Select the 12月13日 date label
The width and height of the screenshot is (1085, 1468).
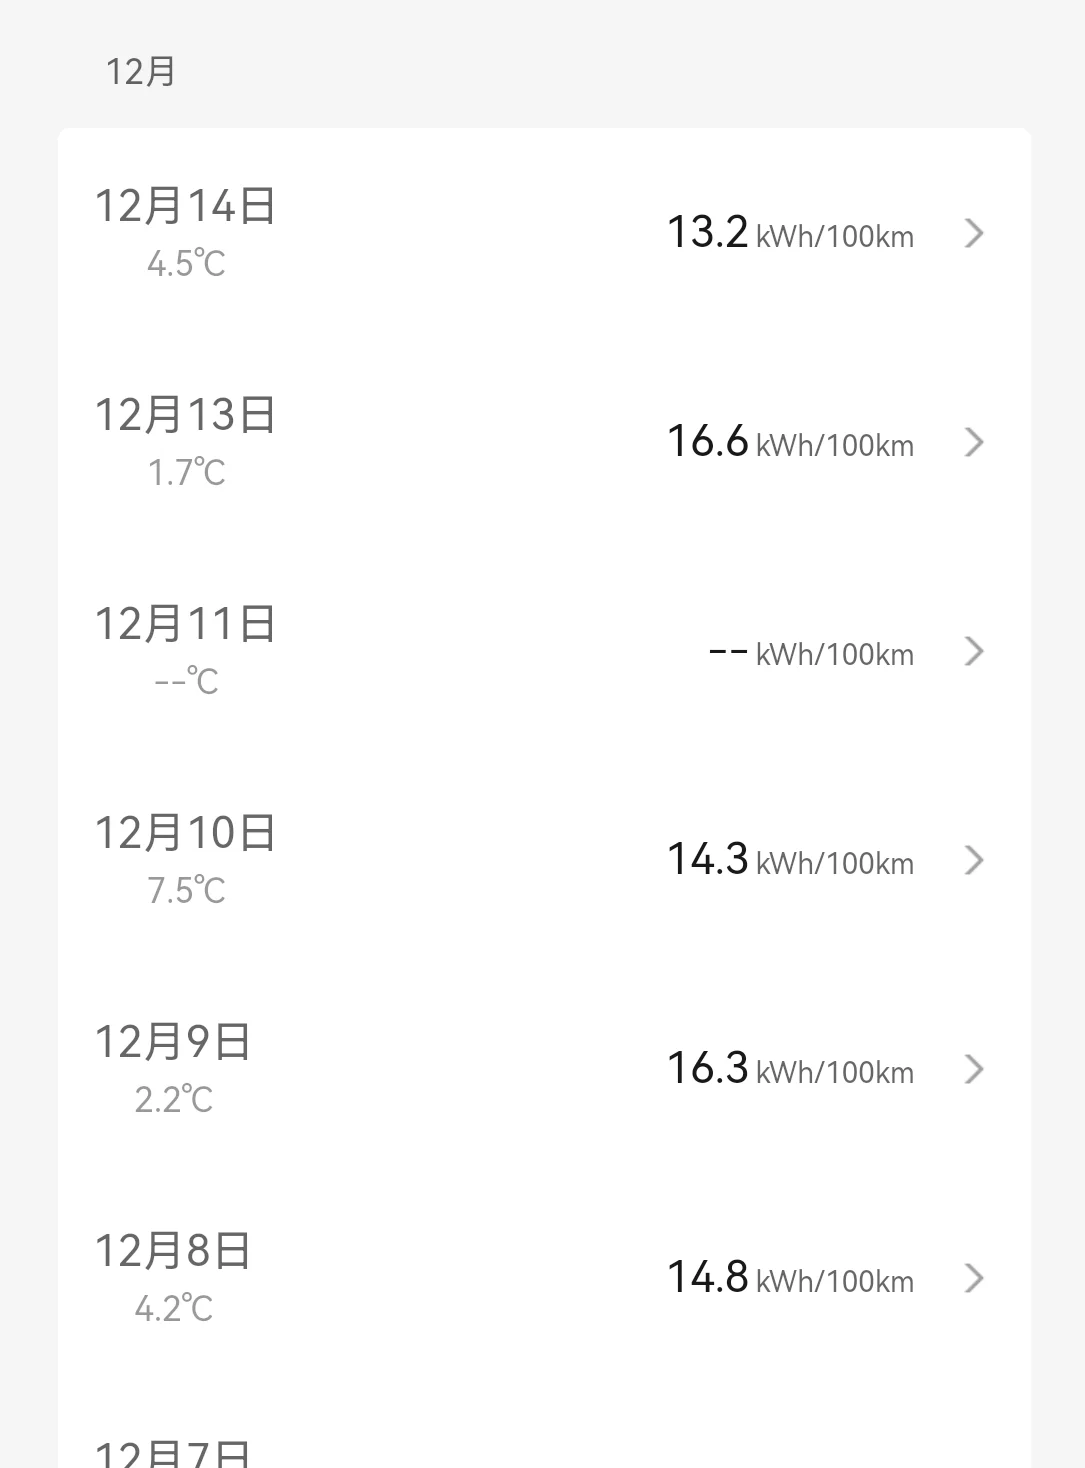pyautogui.click(x=185, y=415)
